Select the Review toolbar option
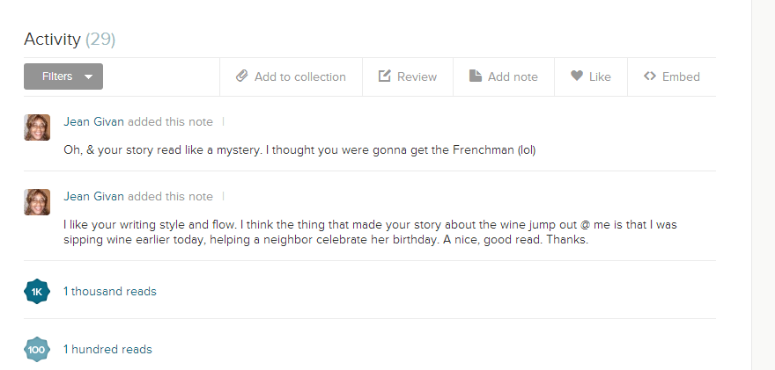The image size is (775, 370). [408, 77]
